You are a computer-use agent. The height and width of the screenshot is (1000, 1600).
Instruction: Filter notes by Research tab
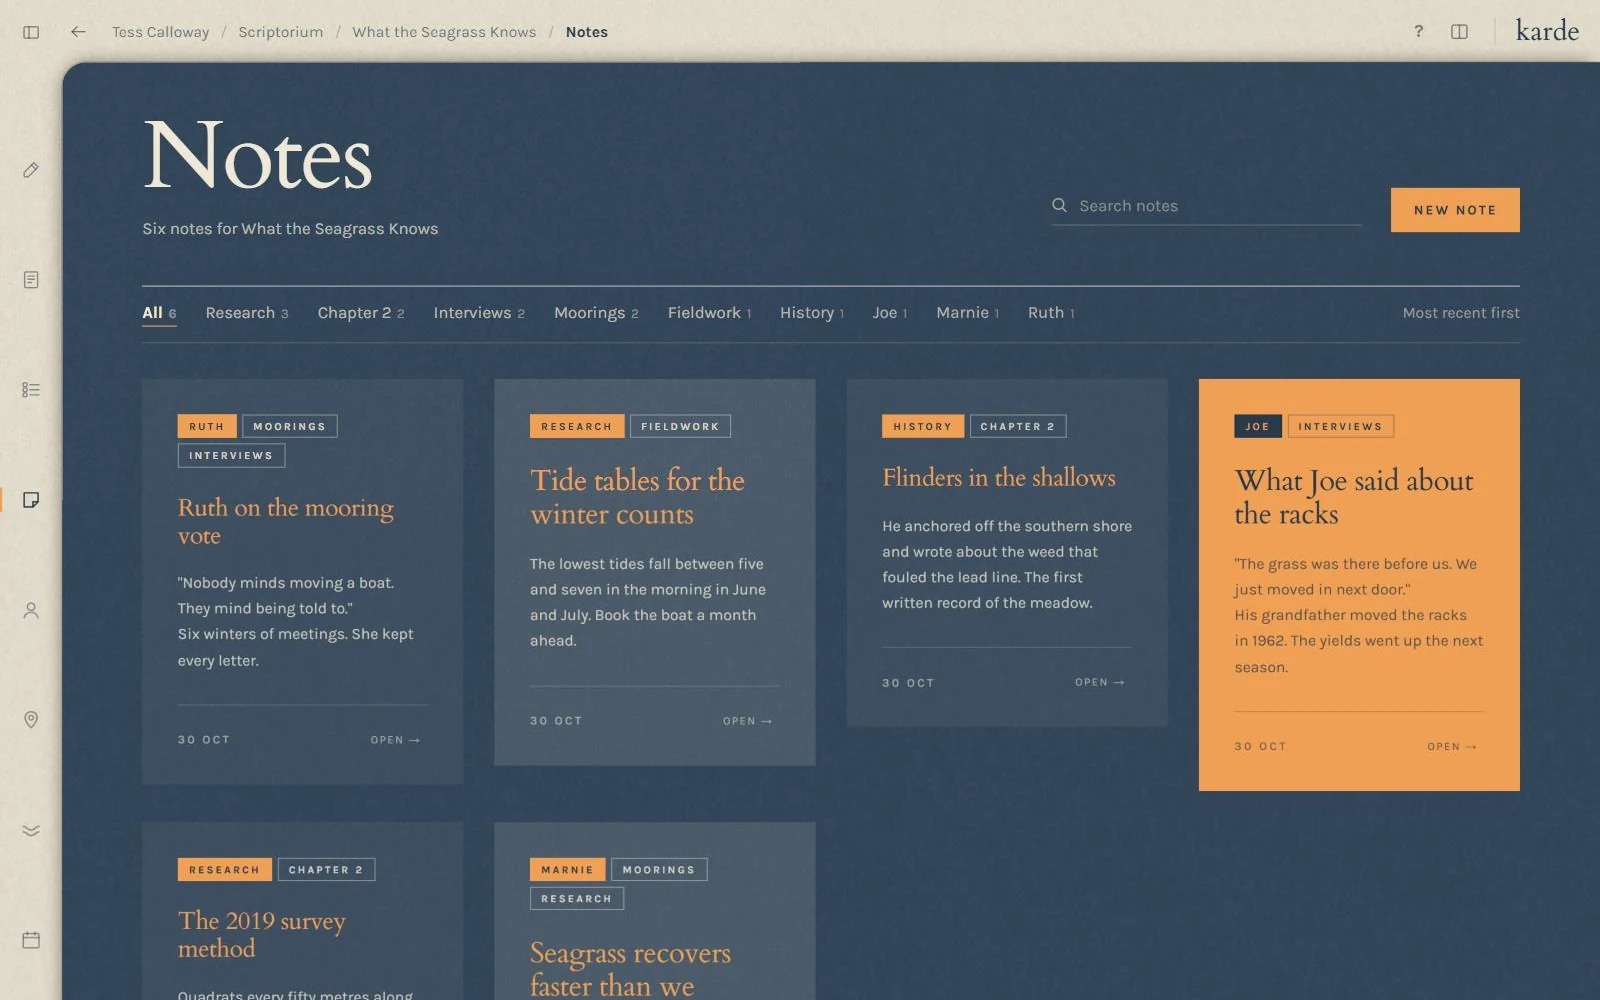(247, 313)
